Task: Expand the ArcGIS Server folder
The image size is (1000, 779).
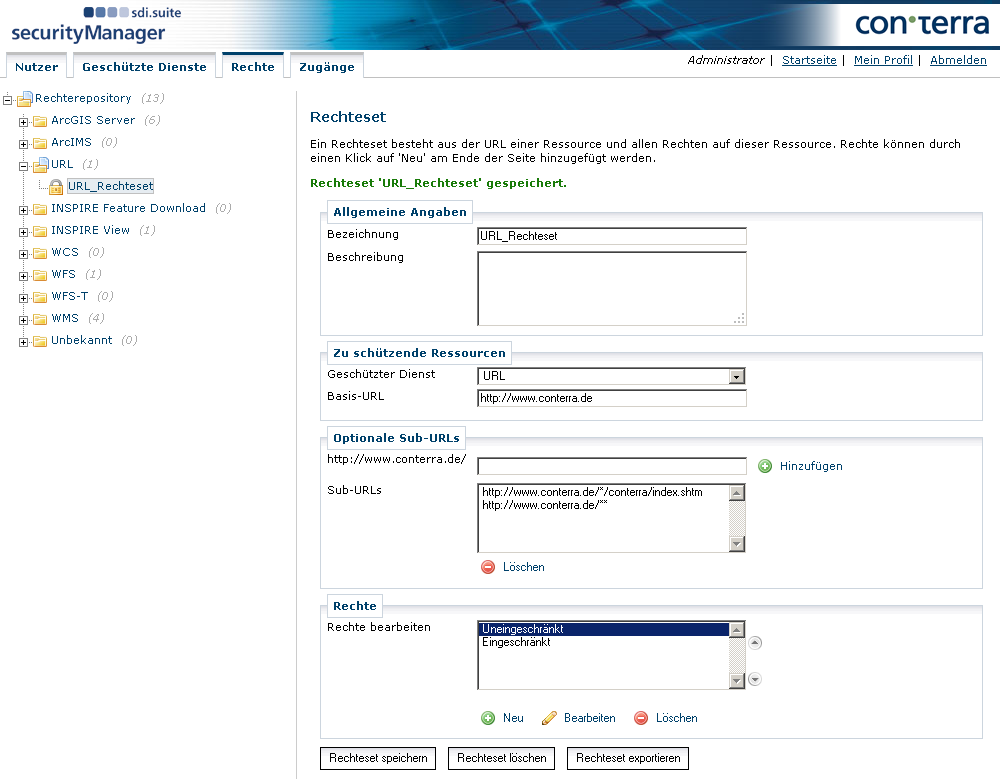Action: [x=24, y=121]
